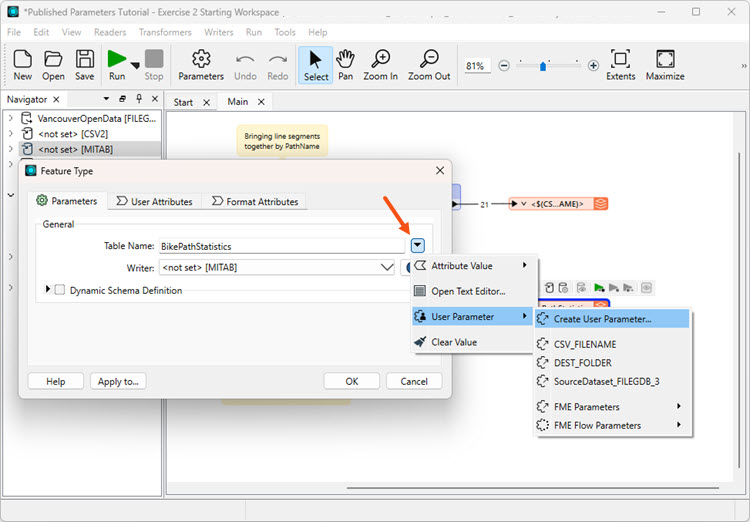
Task: Activate the Select arrow tool
Action: pyautogui.click(x=316, y=65)
